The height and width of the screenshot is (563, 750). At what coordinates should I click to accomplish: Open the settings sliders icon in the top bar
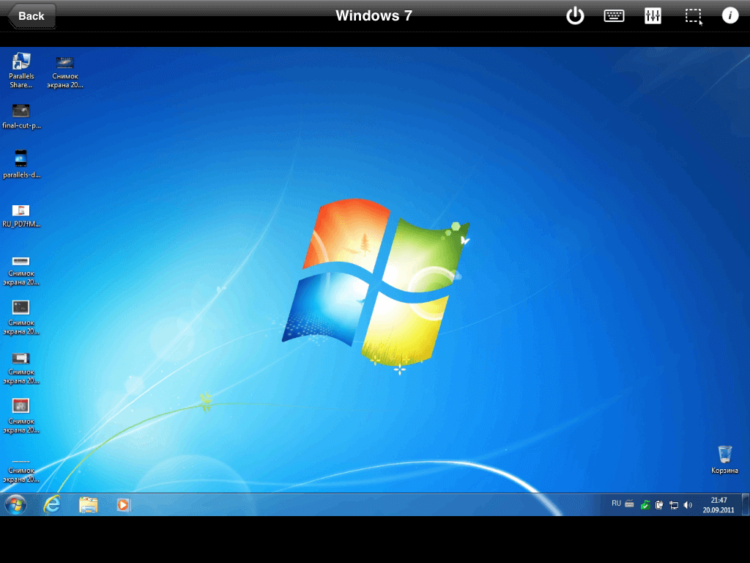pyautogui.click(x=652, y=16)
